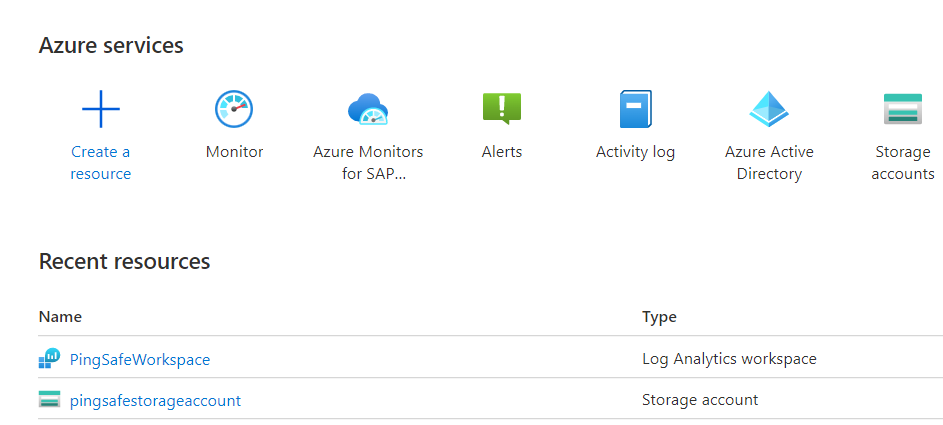The width and height of the screenshot is (943, 425).
Task: Open the pingsafestorageaccount resource link
Action: 155,400
